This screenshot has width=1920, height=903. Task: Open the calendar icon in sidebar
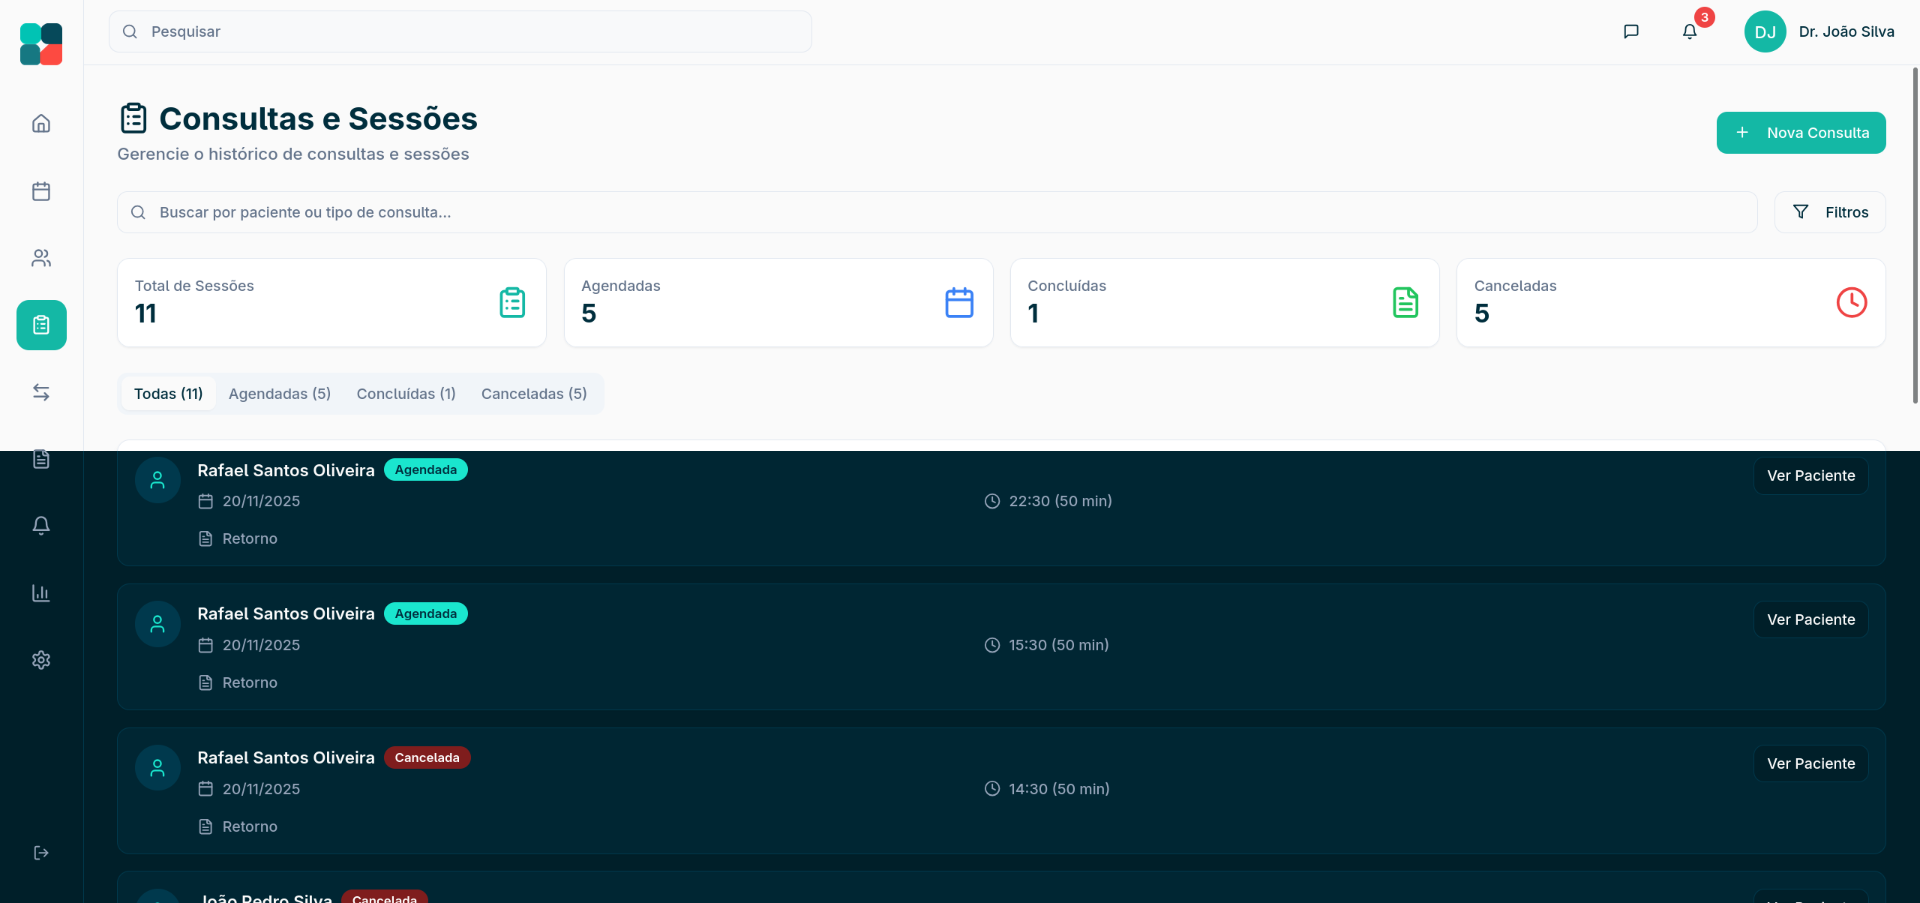(x=41, y=191)
